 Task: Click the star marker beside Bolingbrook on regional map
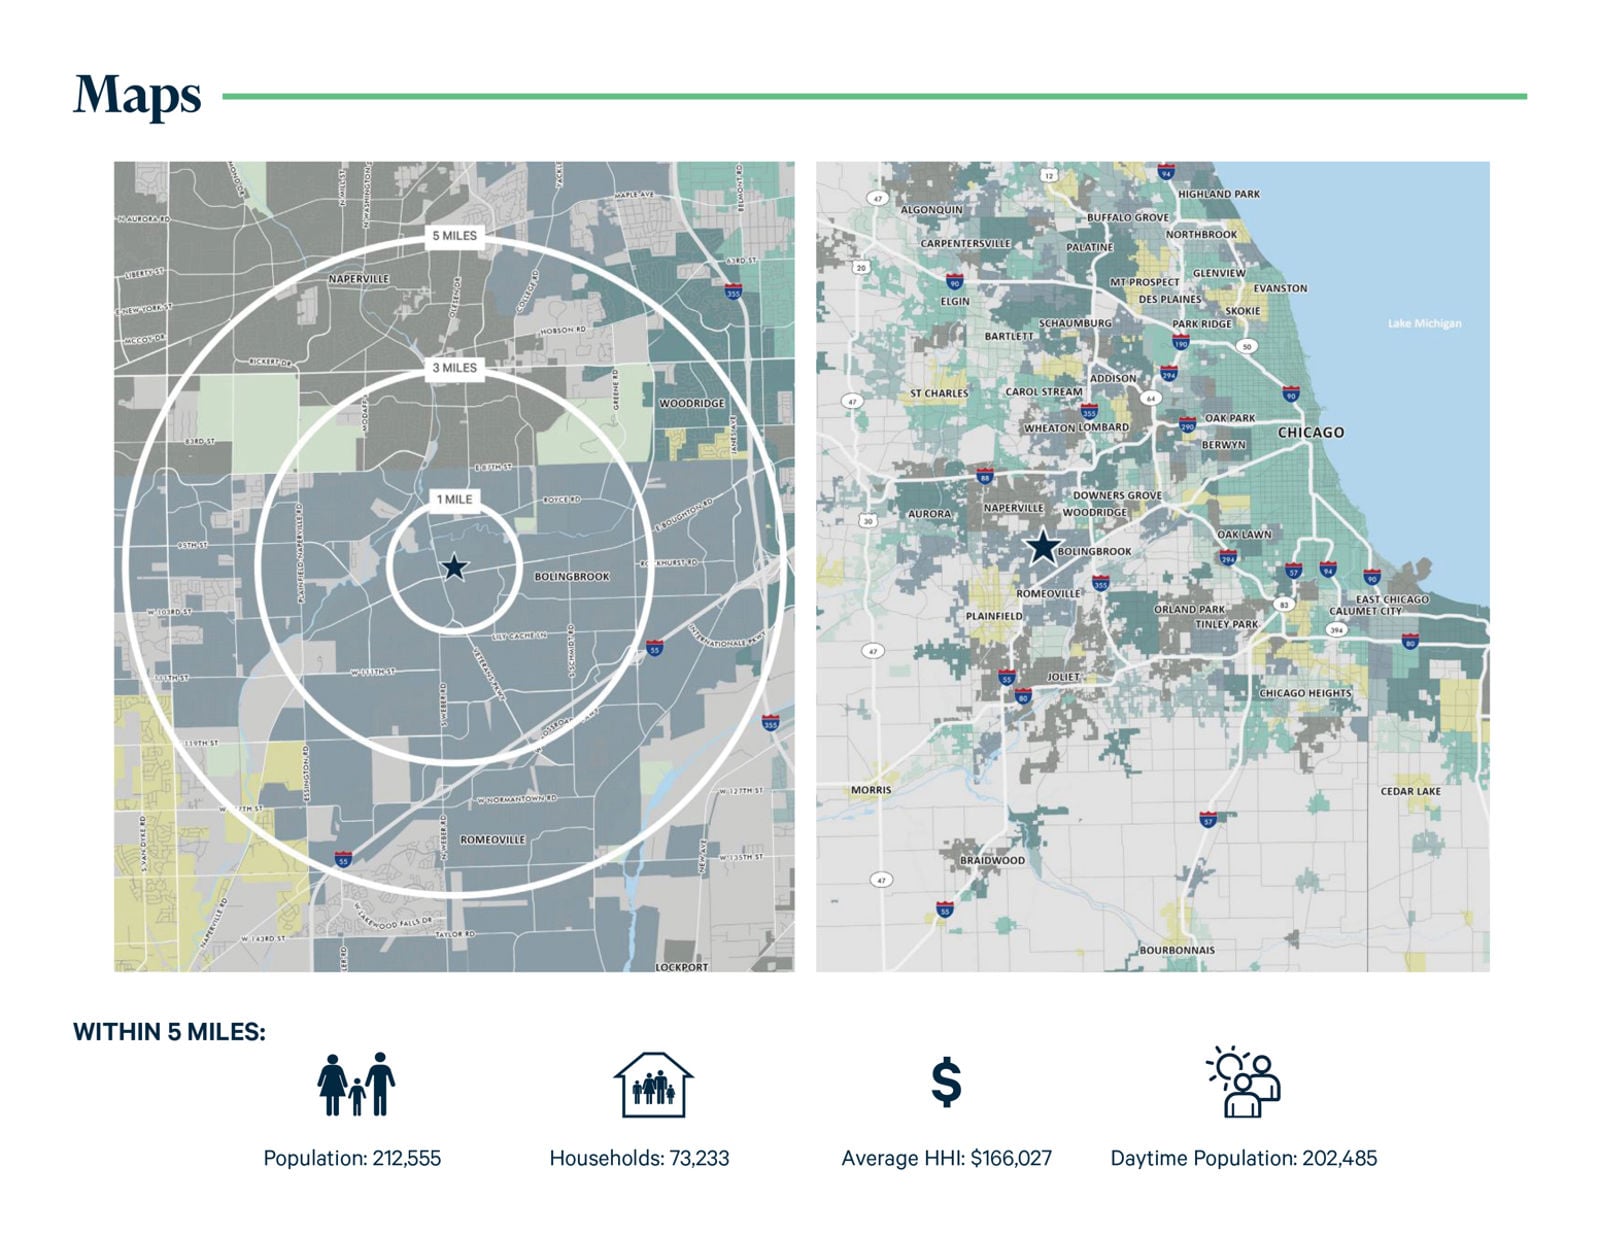click(1042, 547)
